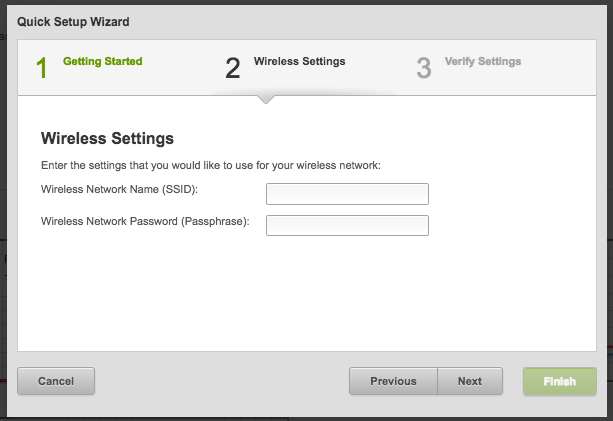The image size is (613, 421).
Task: Click the step pointer arrow under Wireless Settings
Action: point(266,100)
